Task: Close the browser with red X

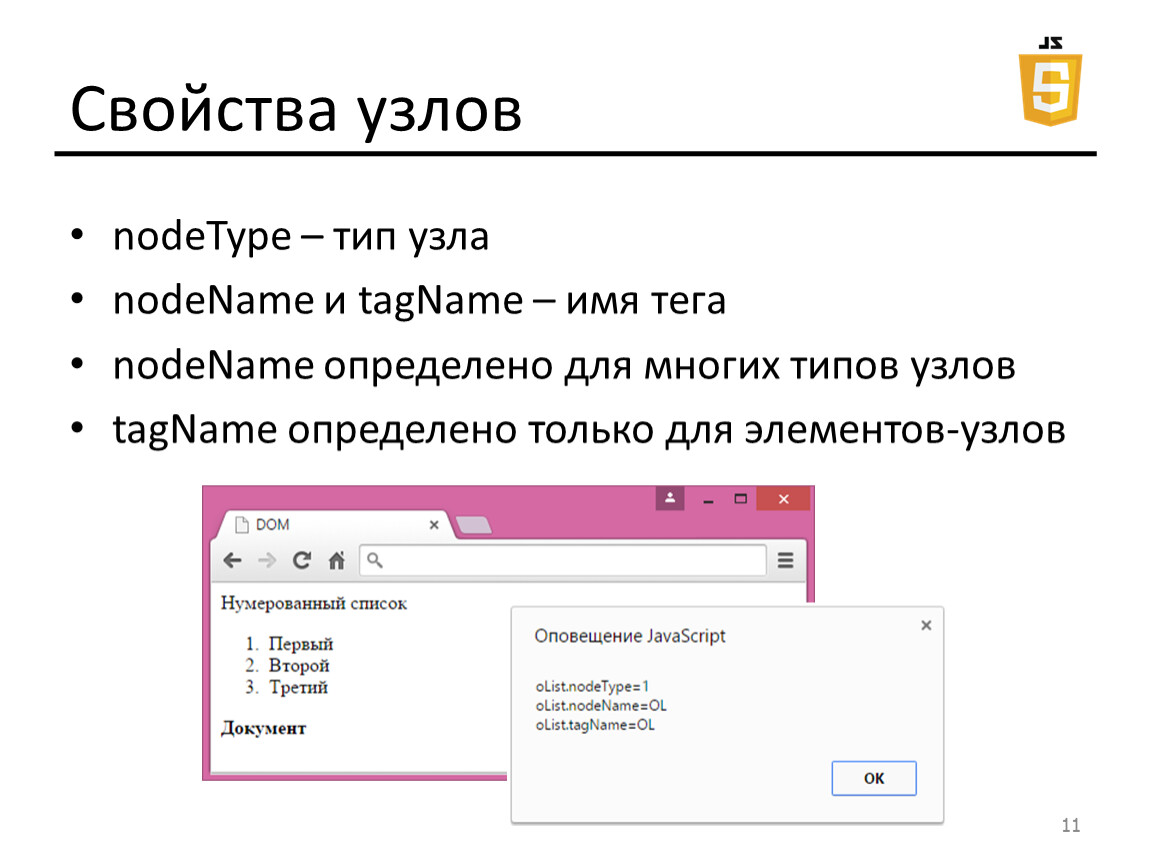Action: pos(784,498)
